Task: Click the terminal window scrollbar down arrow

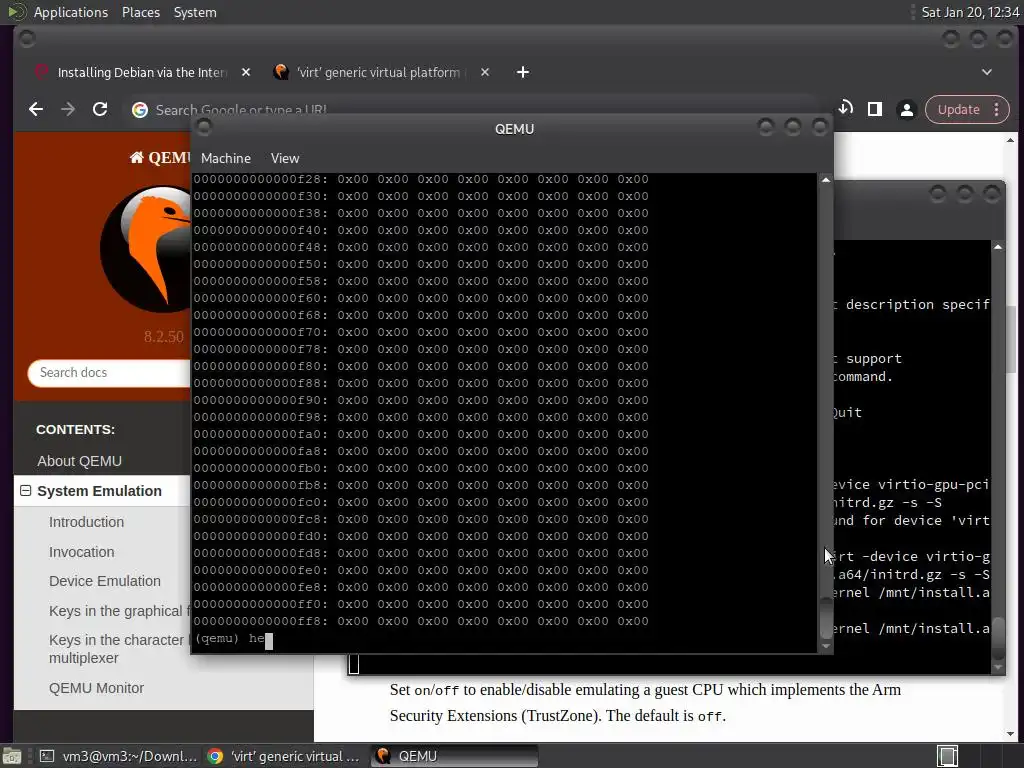Action: 998,667
